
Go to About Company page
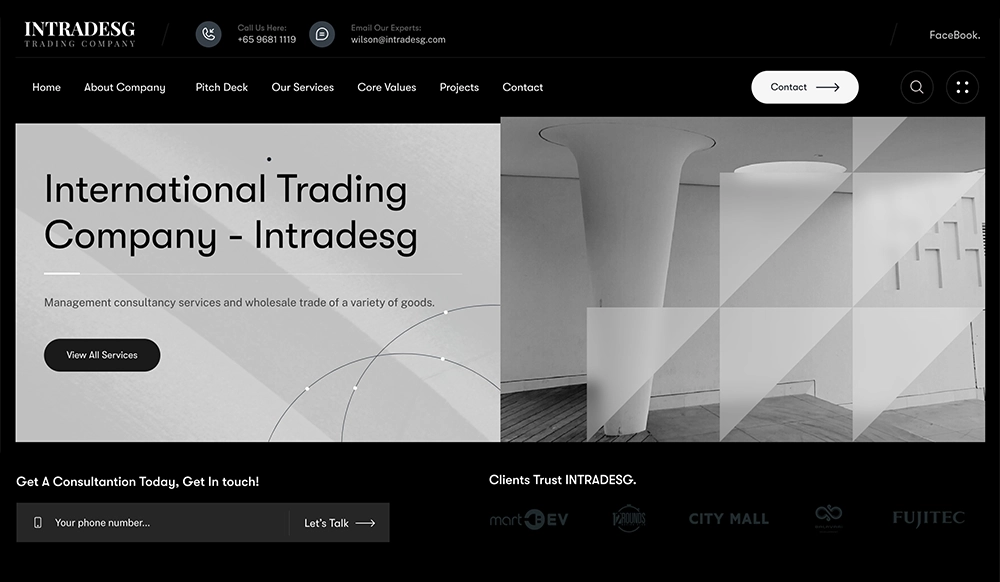(124, 87)
